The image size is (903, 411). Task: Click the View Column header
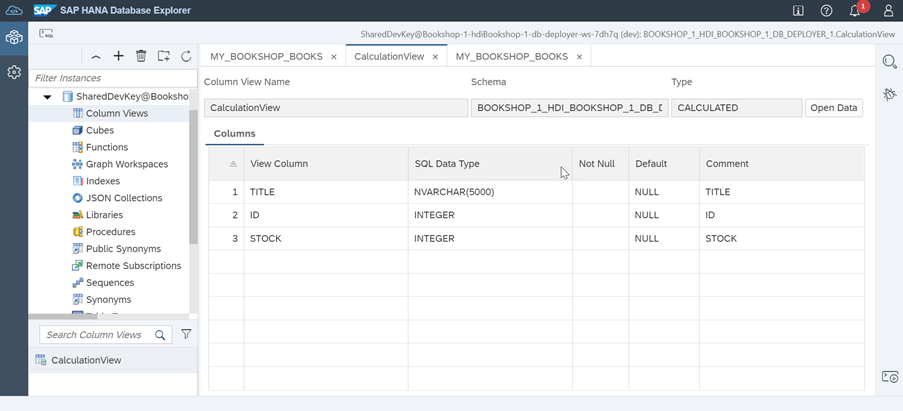coord(326,164)
